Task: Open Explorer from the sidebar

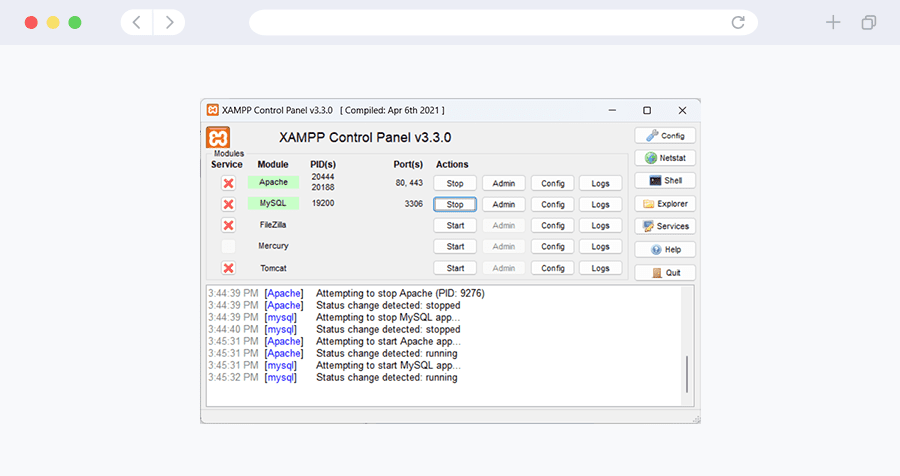Action: pyautogui.click(x=665, y=204)
